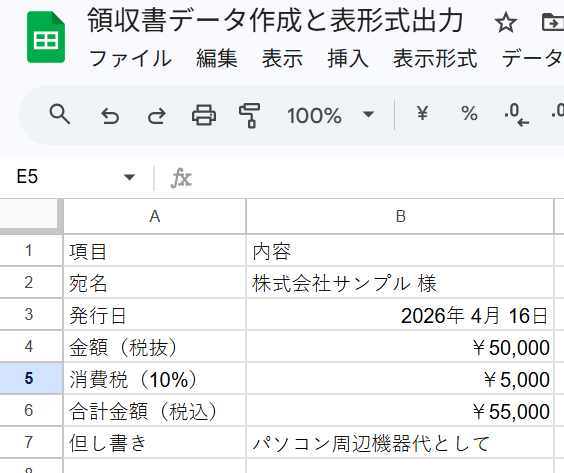This screenshot has height=473, width=564.
Task: Select cell containing 但し書き
Action: (155, 442)
